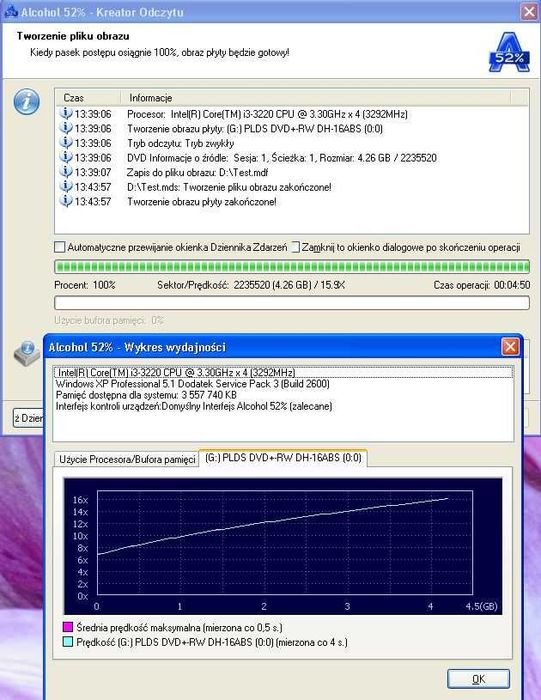Click the info icon for the 'DVD Informacje o źródle' row
The height and width of the screenshot is (700, 541).
(x=66, y=157)
